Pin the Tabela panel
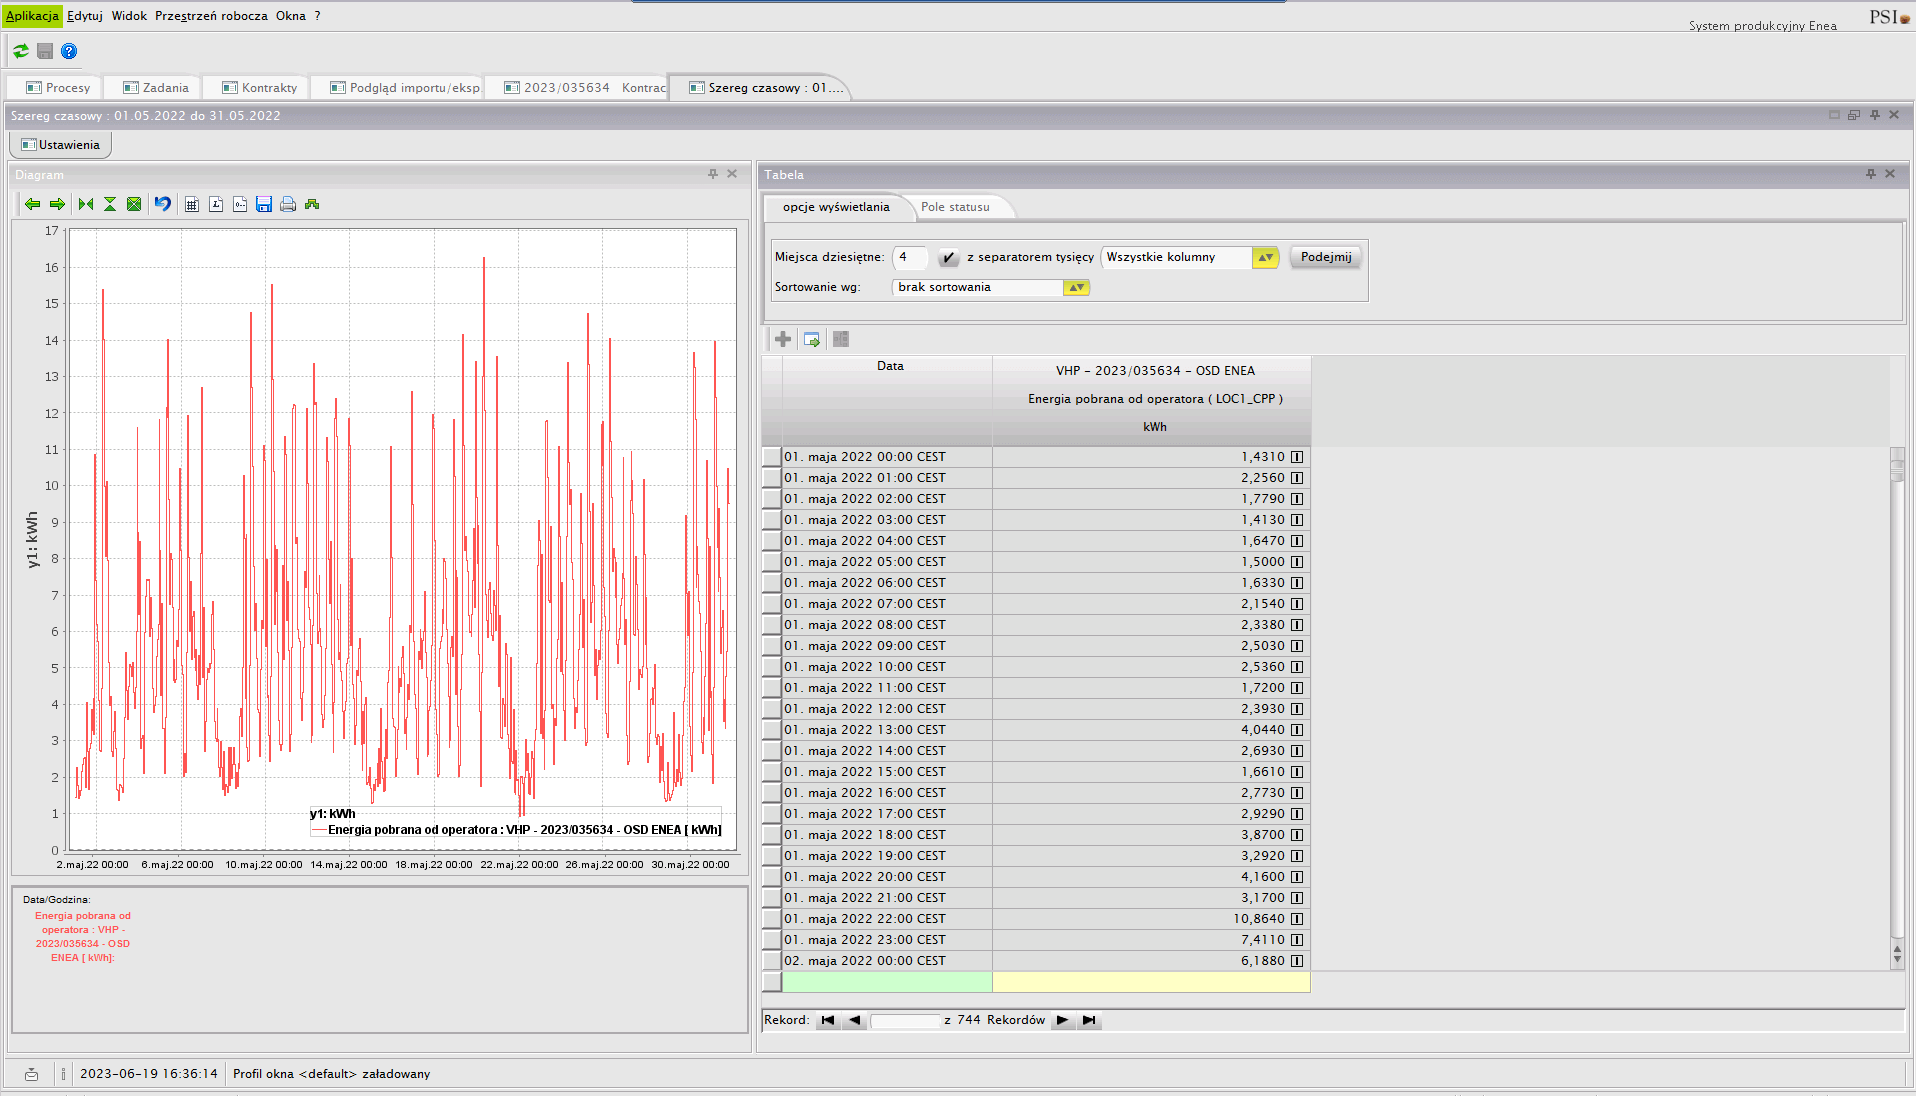 [x=1871, y=174]
